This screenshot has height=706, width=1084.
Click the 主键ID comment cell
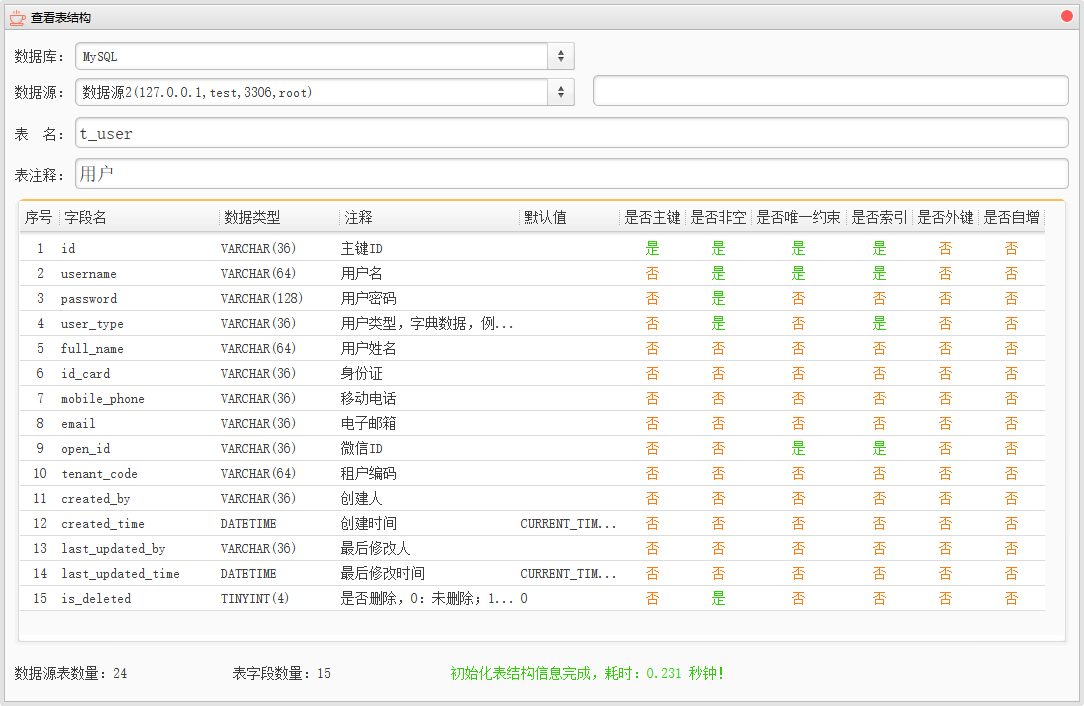[x=362, y=248]
